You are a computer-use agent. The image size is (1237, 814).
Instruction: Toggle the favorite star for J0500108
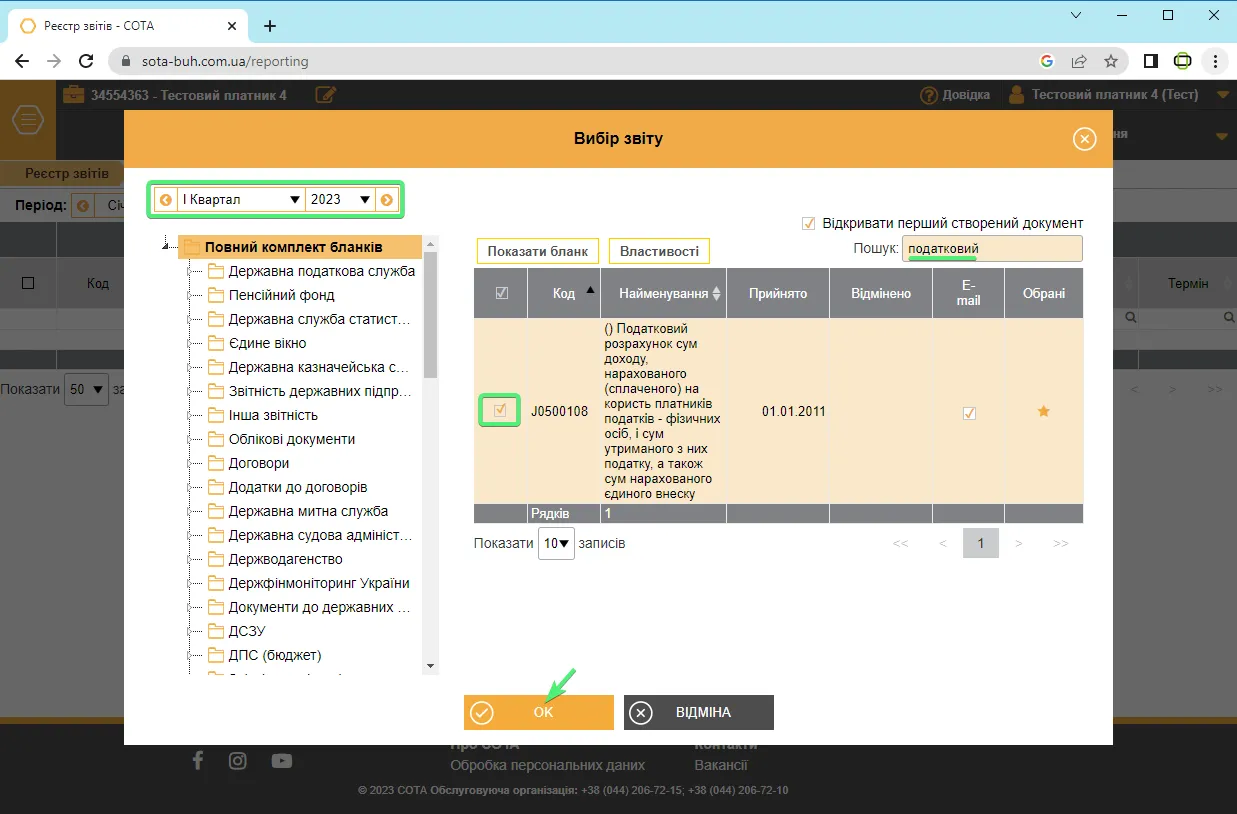click(1043, 411)
